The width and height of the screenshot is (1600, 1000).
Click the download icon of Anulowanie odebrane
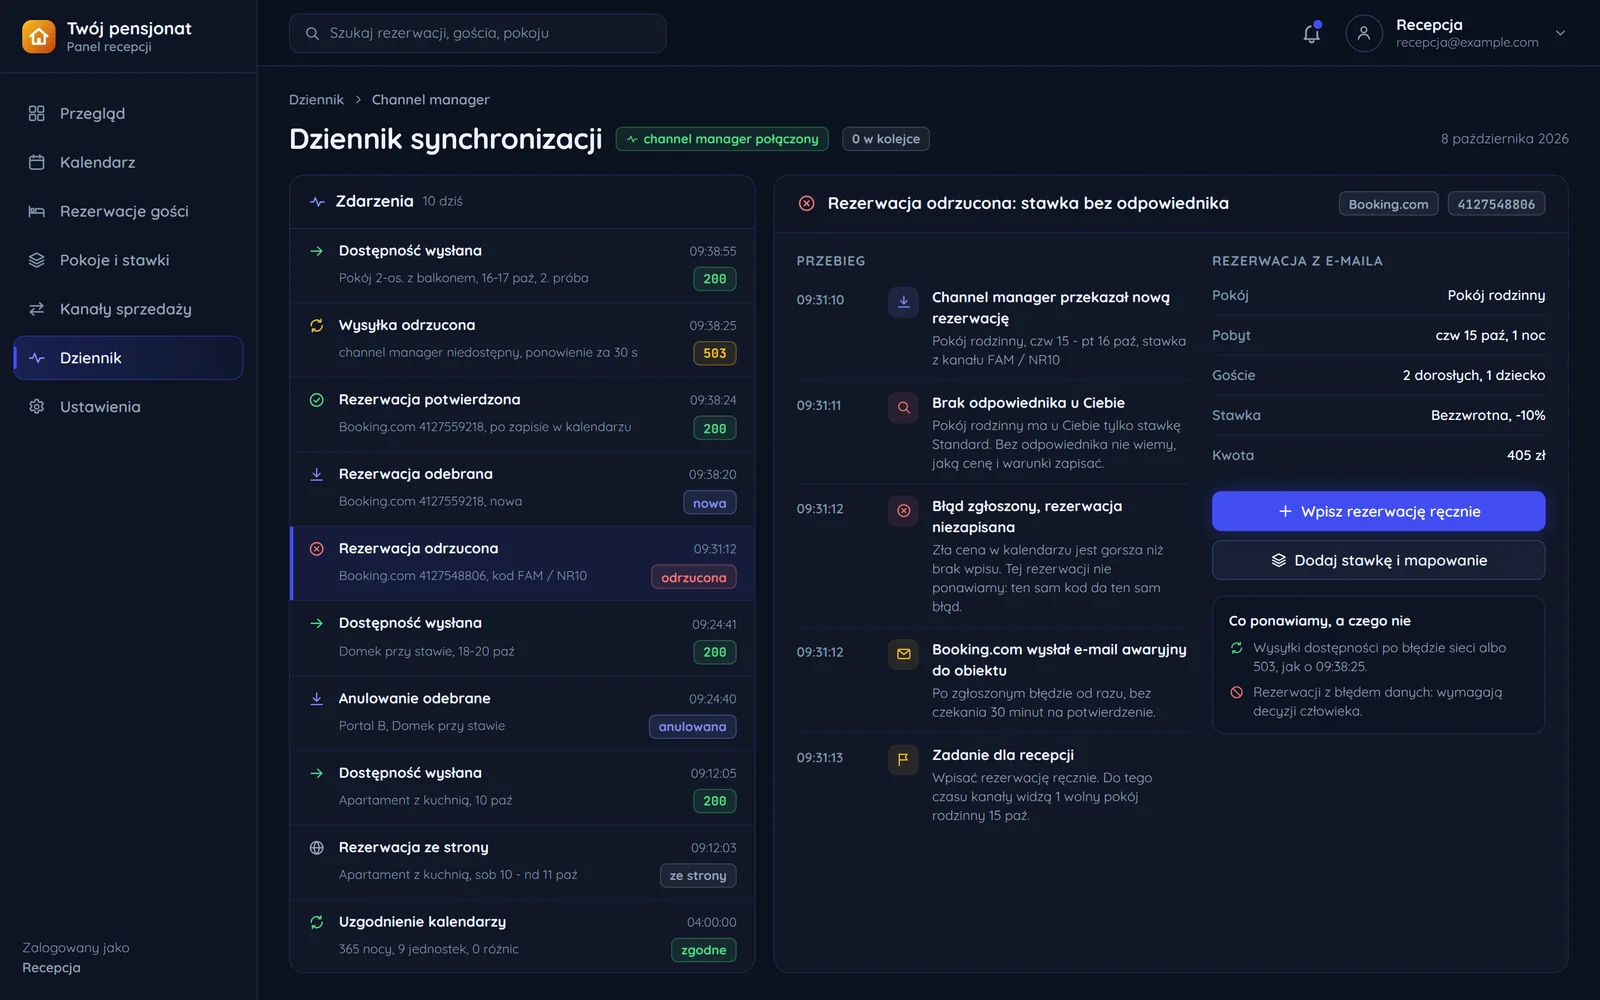tap(317, 698)
